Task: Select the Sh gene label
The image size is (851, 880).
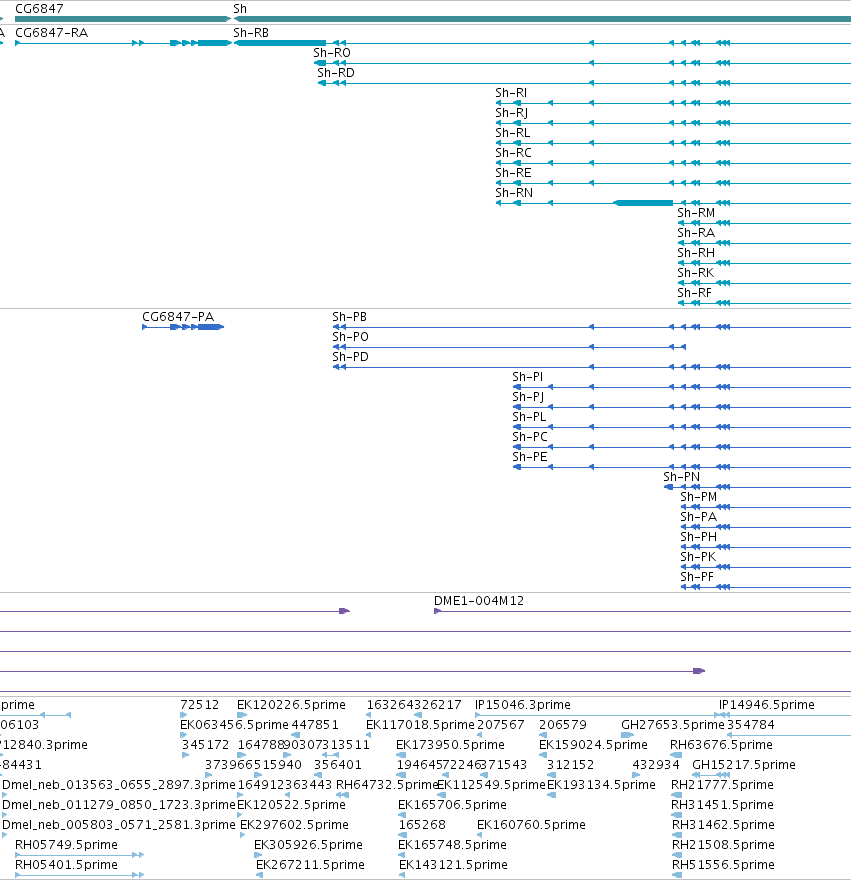Action: click(240, 8)
